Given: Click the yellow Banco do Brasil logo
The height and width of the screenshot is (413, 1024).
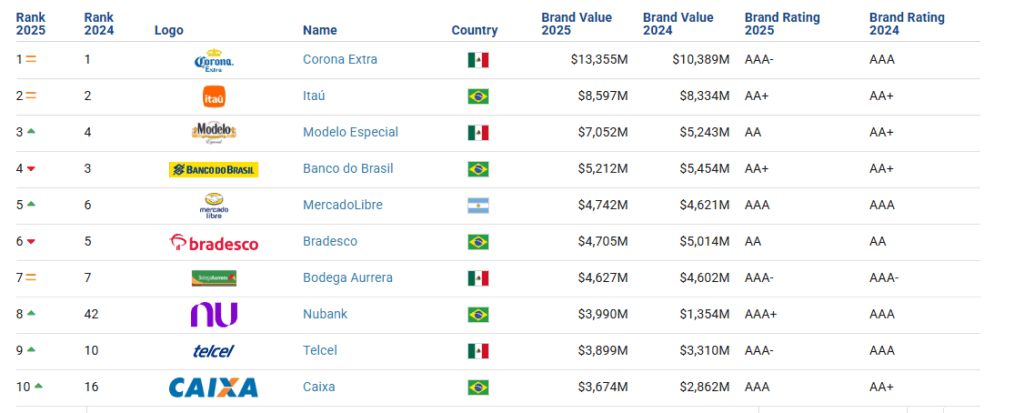Looking at the screenshot, I should coord(213,169).
